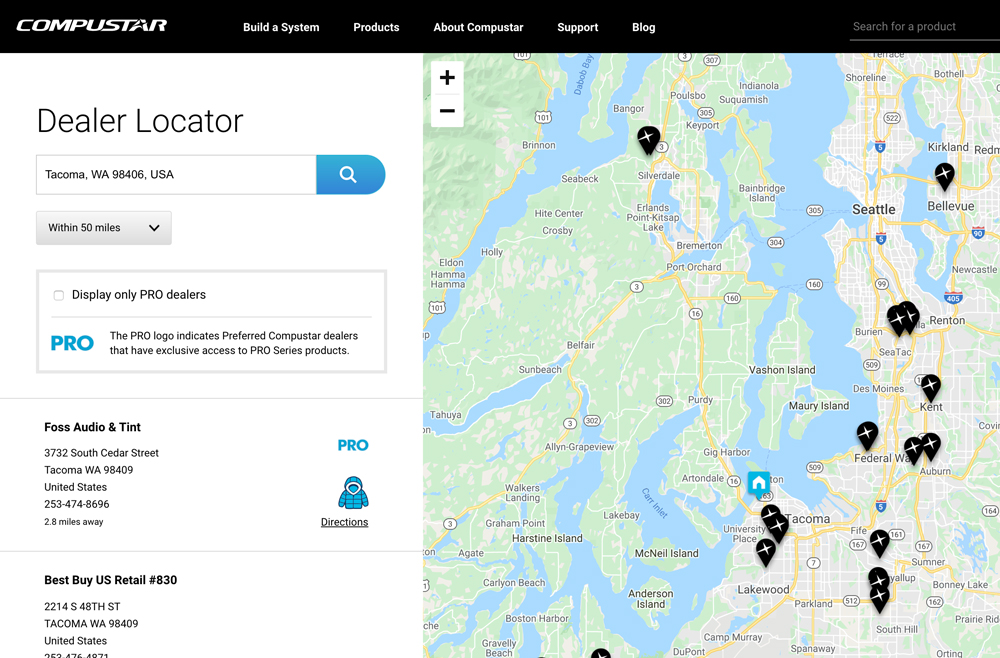Click the jacket icon for Foss Audio

click(353, 493)
